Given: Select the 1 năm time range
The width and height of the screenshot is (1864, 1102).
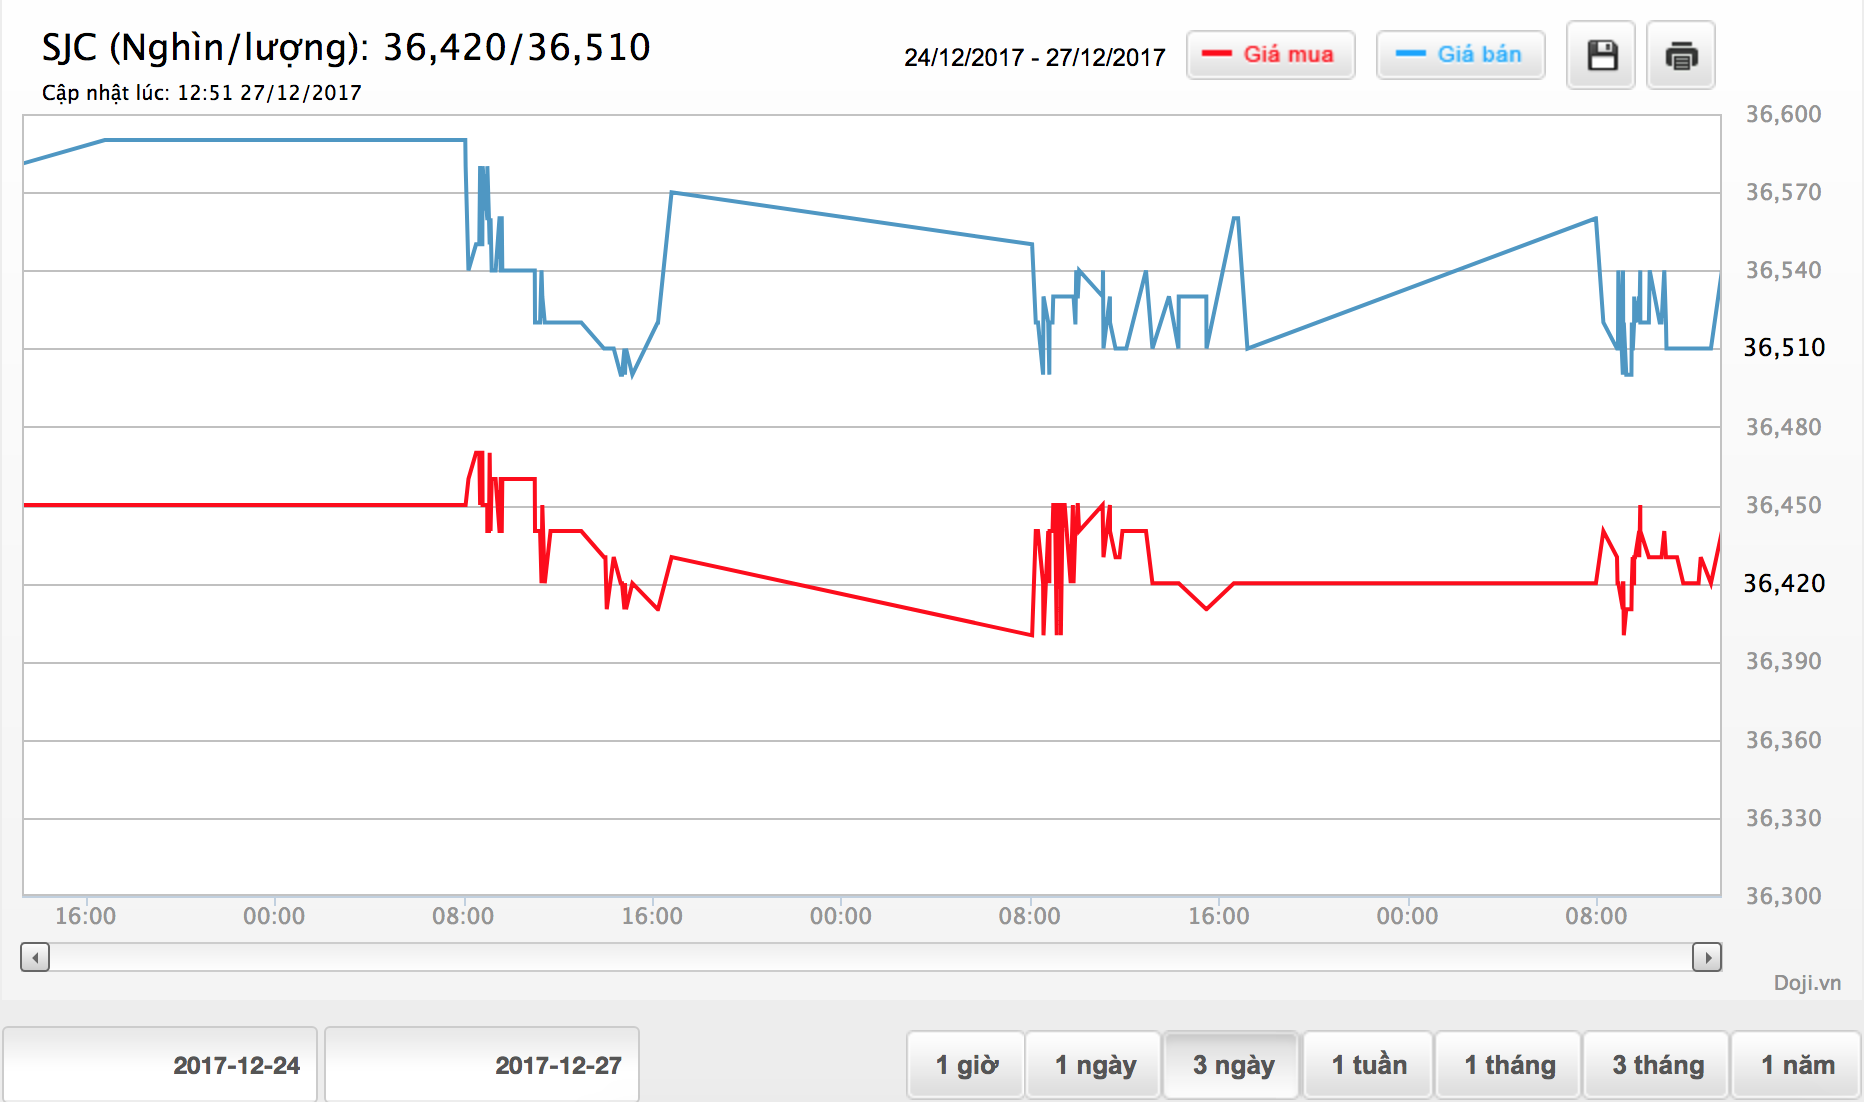Looking at the screenshot, I should click(1797, 1065).
